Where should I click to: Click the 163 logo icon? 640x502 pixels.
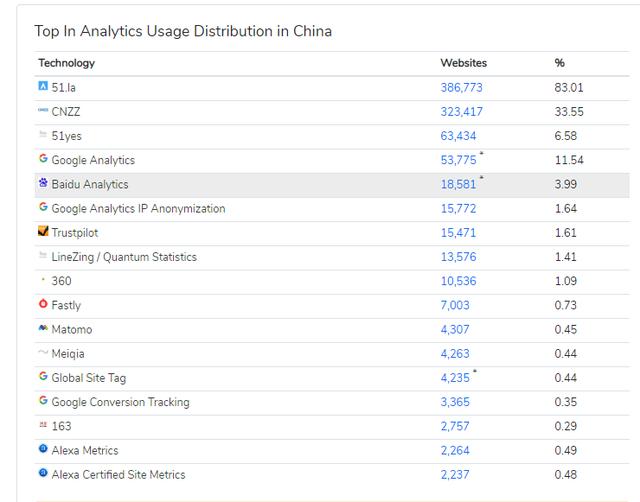[43, 424]
